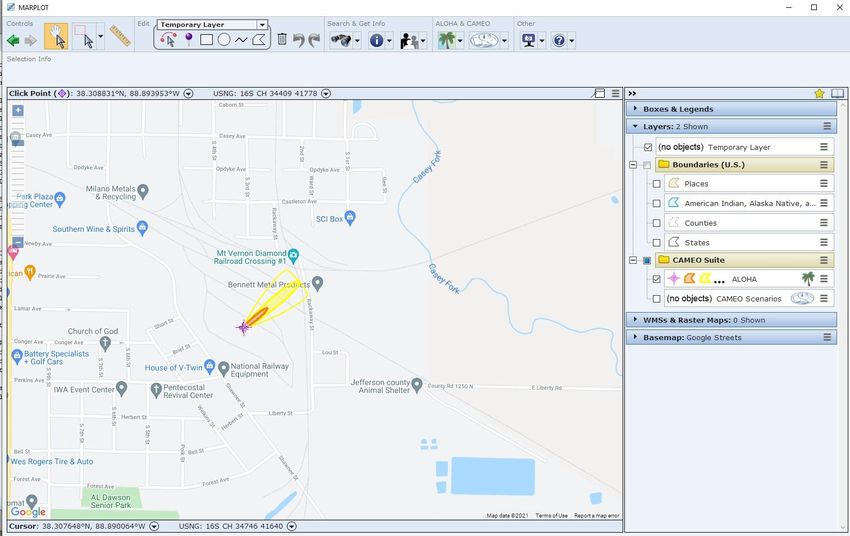The height and width of the screenshot is (536, 850).
Task: Click the monitor display icon under Other
Action: point(528,40)
